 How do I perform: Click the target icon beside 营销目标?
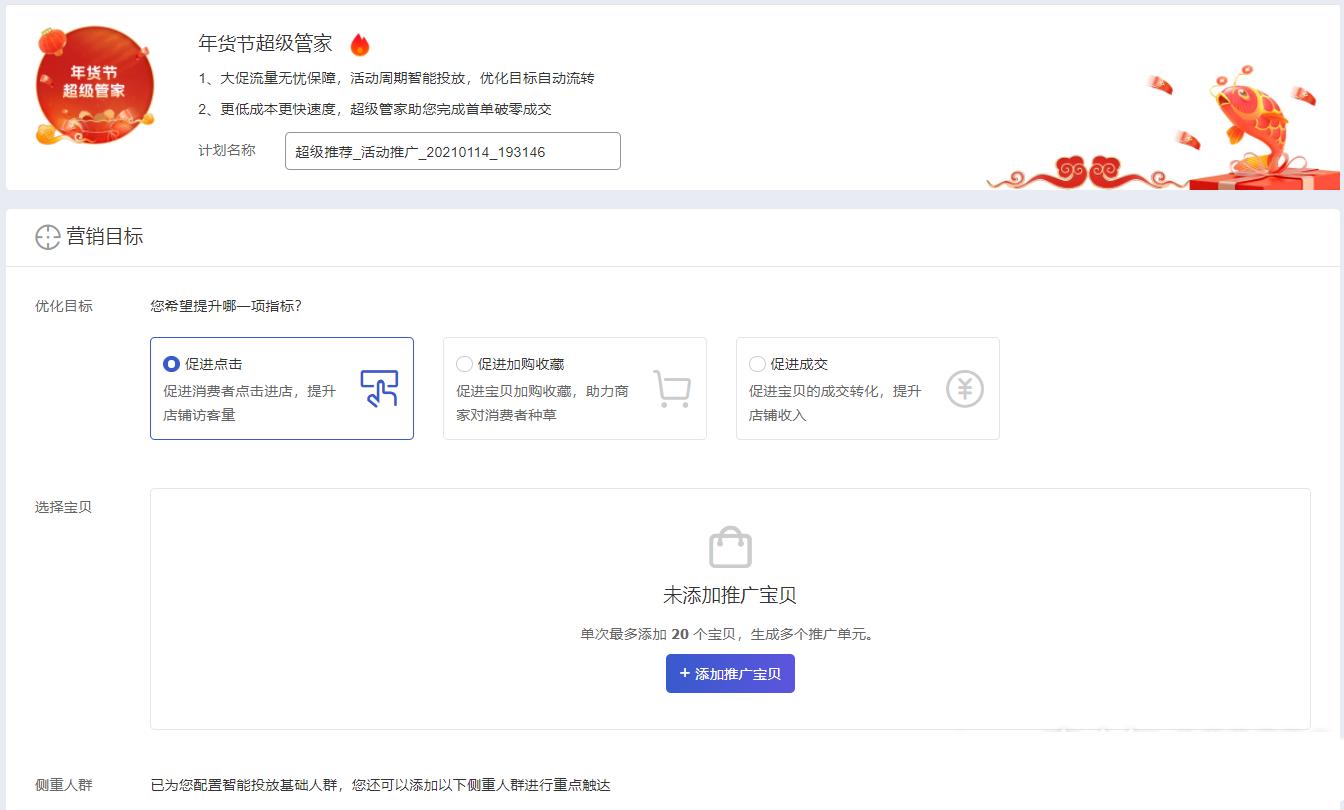pyautogui.click(x=47, y=238)
